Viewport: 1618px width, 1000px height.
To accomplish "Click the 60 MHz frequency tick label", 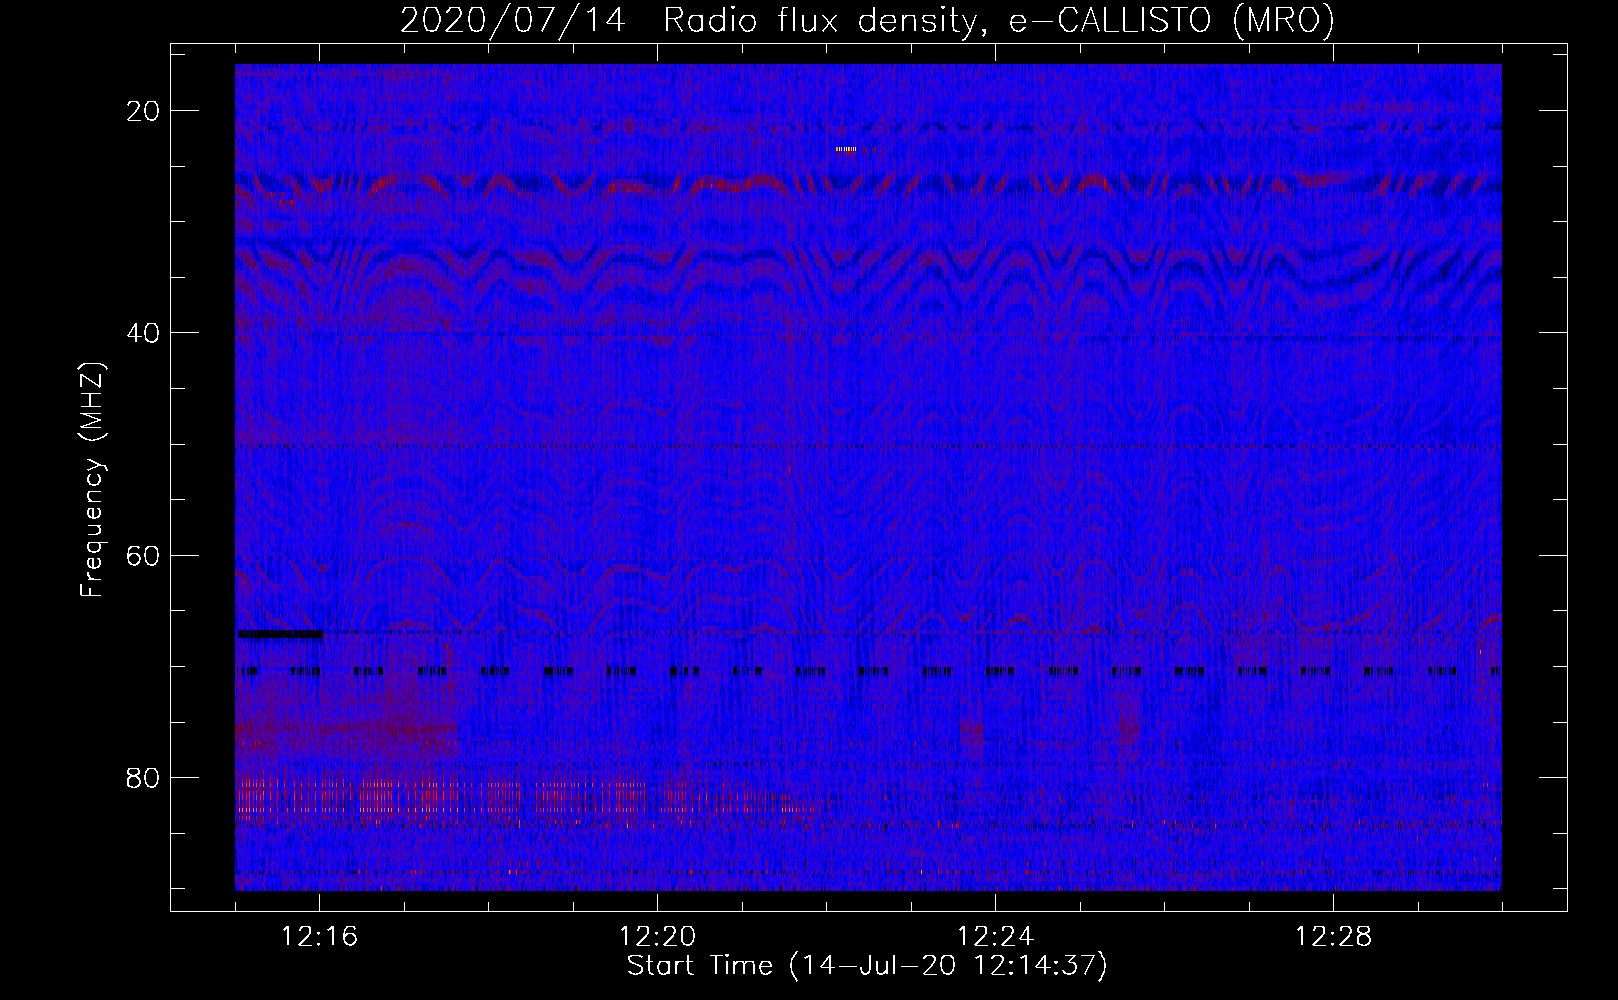I will (144, 555).
